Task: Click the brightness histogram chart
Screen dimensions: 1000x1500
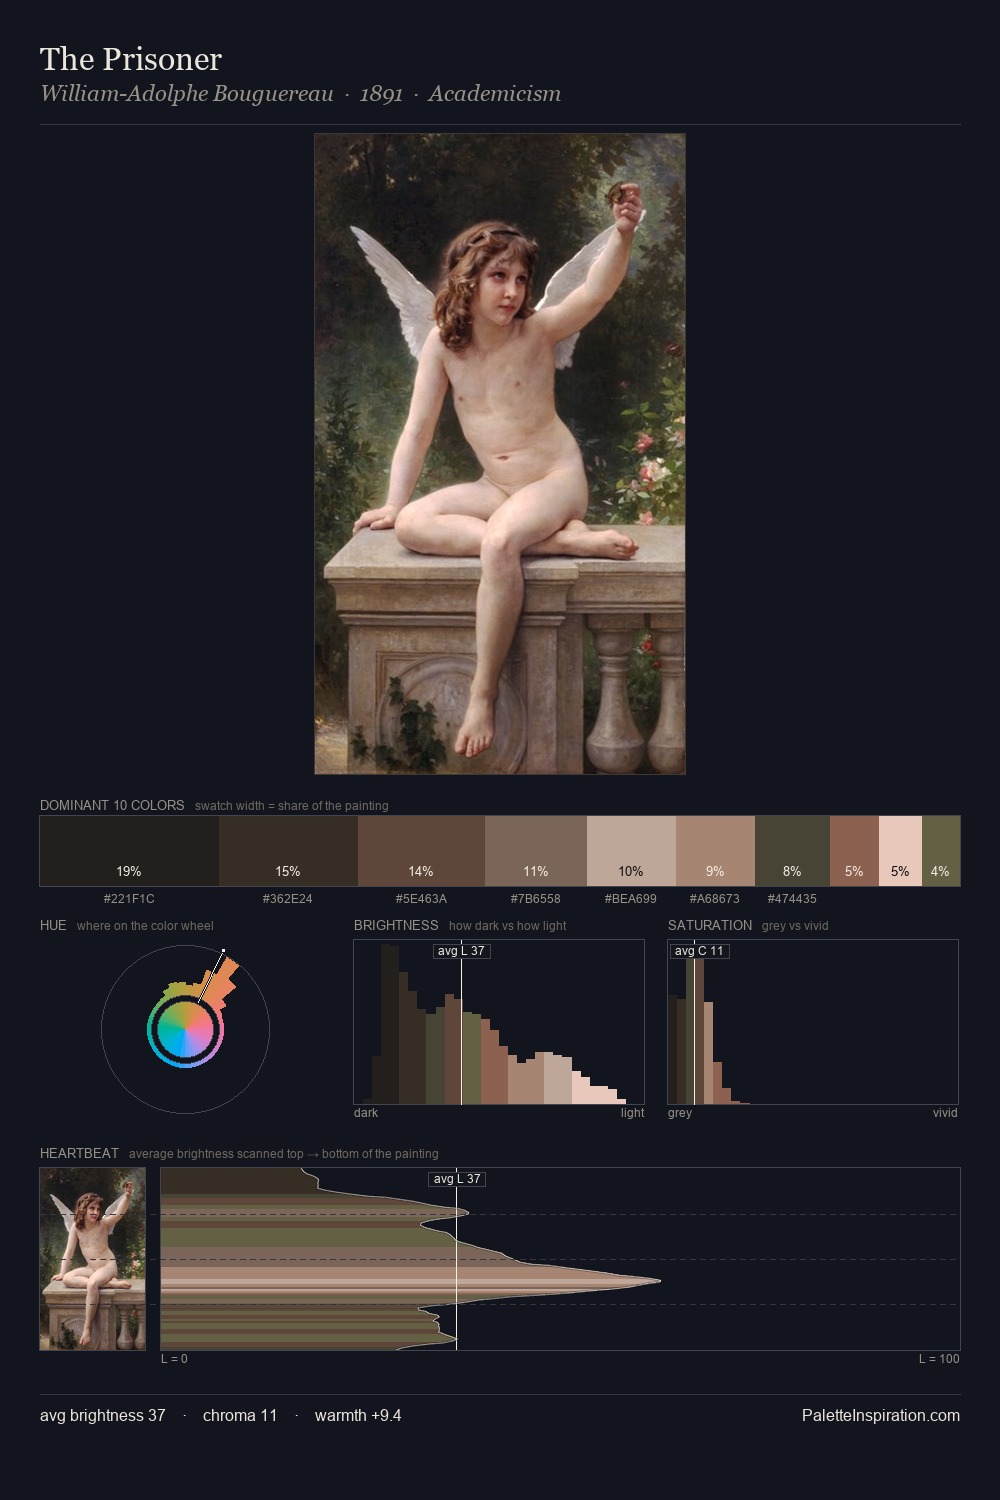Action: point(499,1022)
